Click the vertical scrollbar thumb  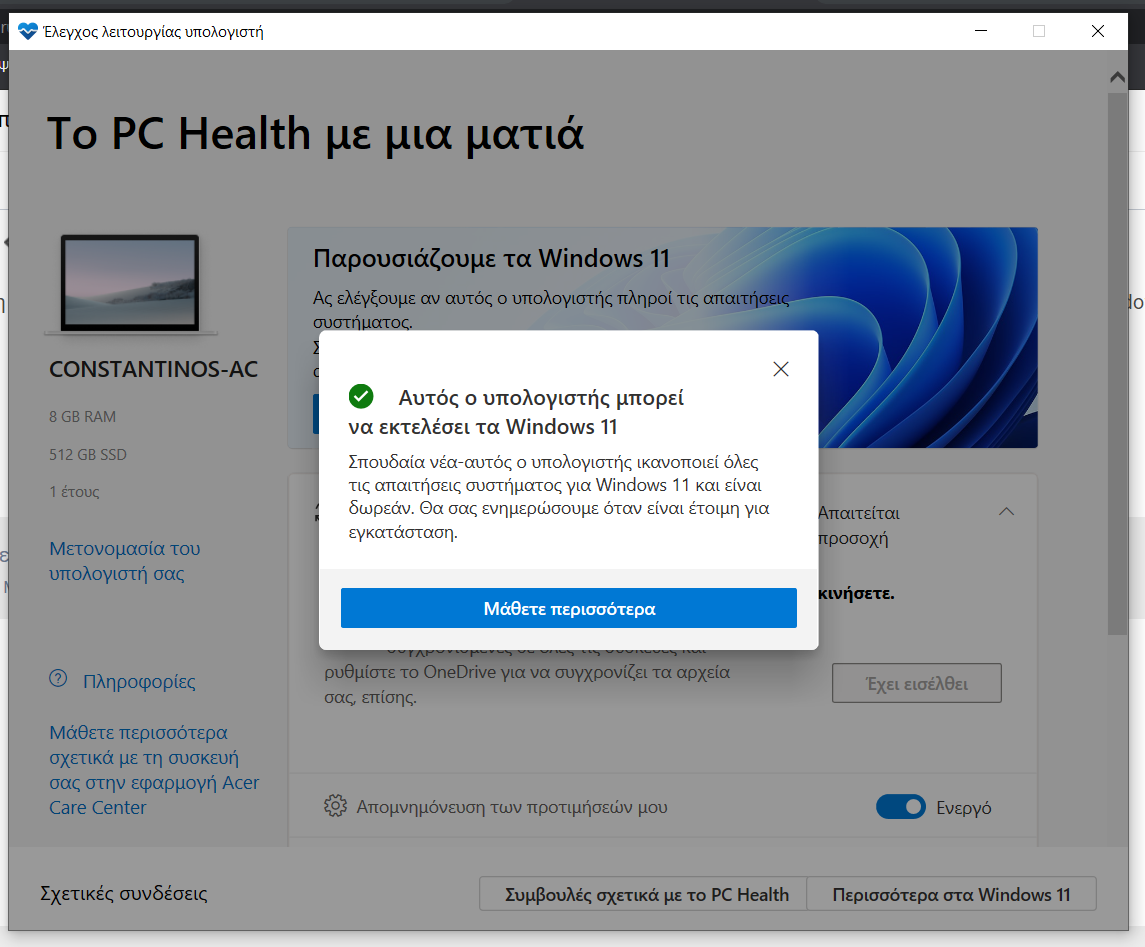[1117, 364]
